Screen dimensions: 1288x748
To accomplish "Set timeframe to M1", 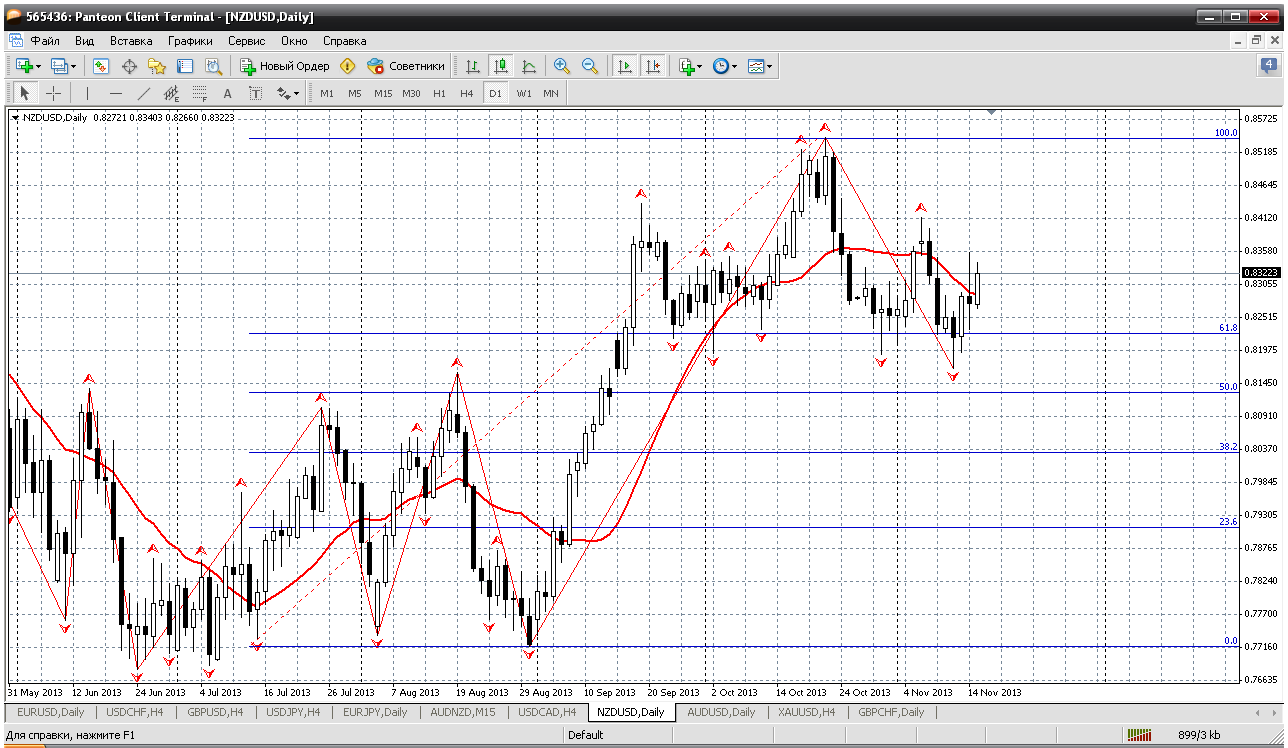I will pyautogui.click(x=327, y=93).
